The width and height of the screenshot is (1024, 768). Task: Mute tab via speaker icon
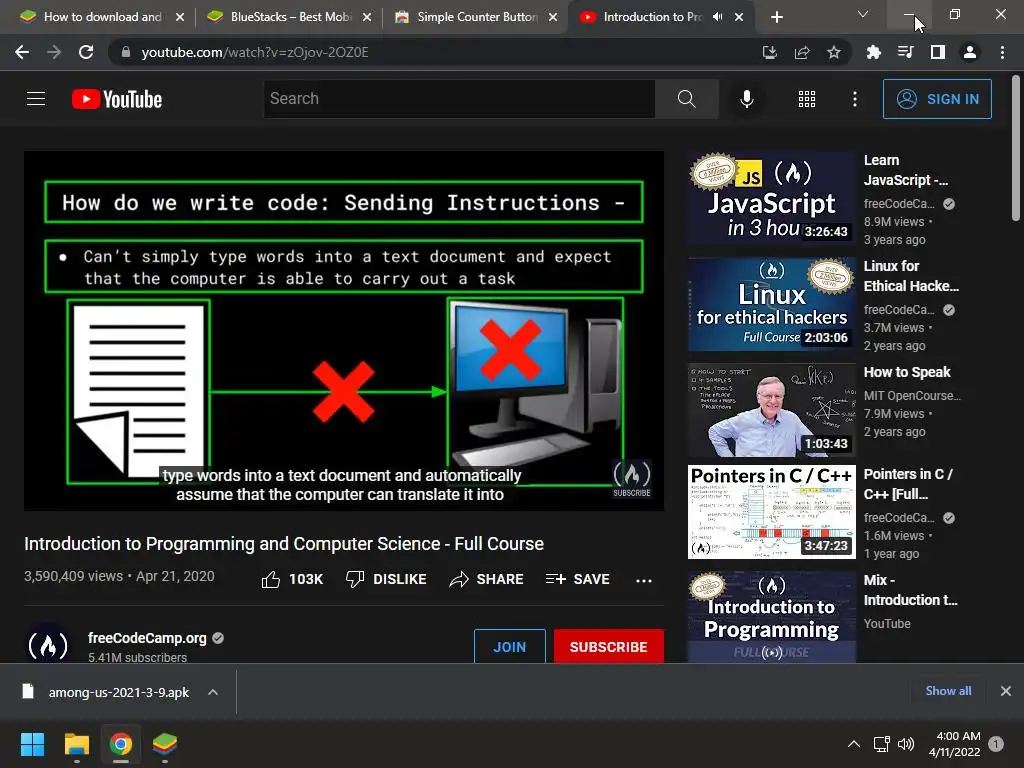click(718, 17)
